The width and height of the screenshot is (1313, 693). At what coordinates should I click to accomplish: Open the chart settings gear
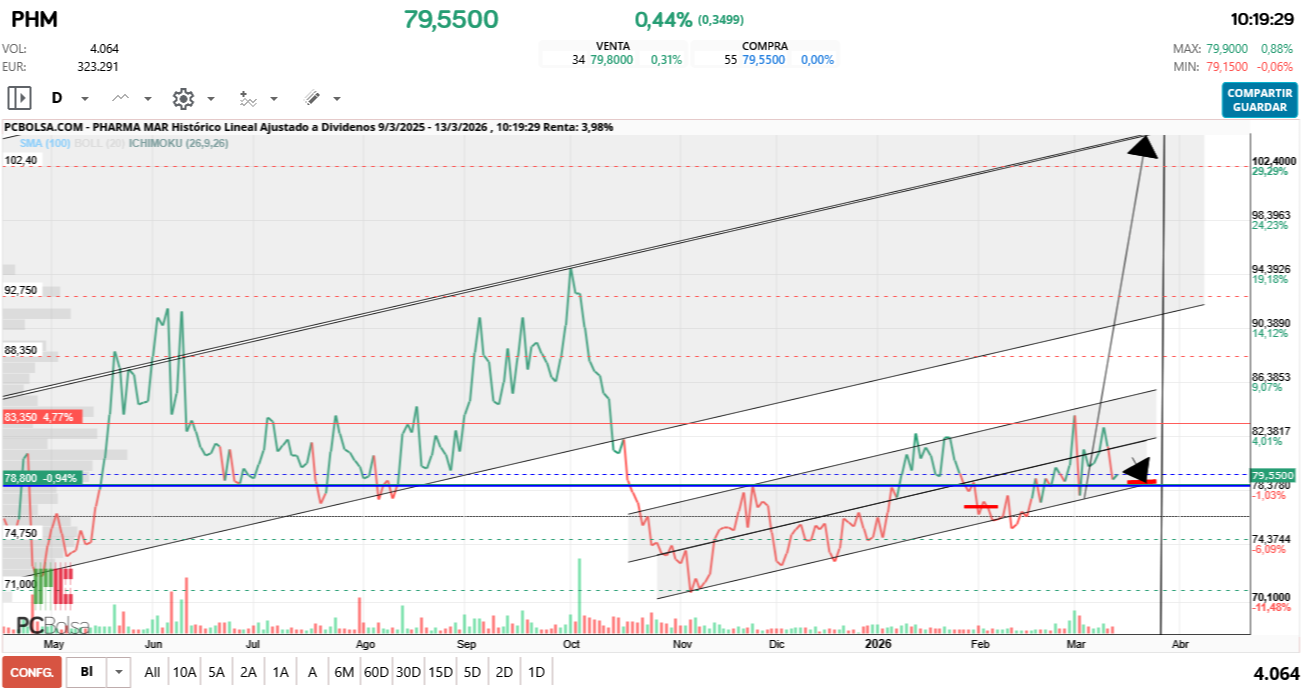183,98
